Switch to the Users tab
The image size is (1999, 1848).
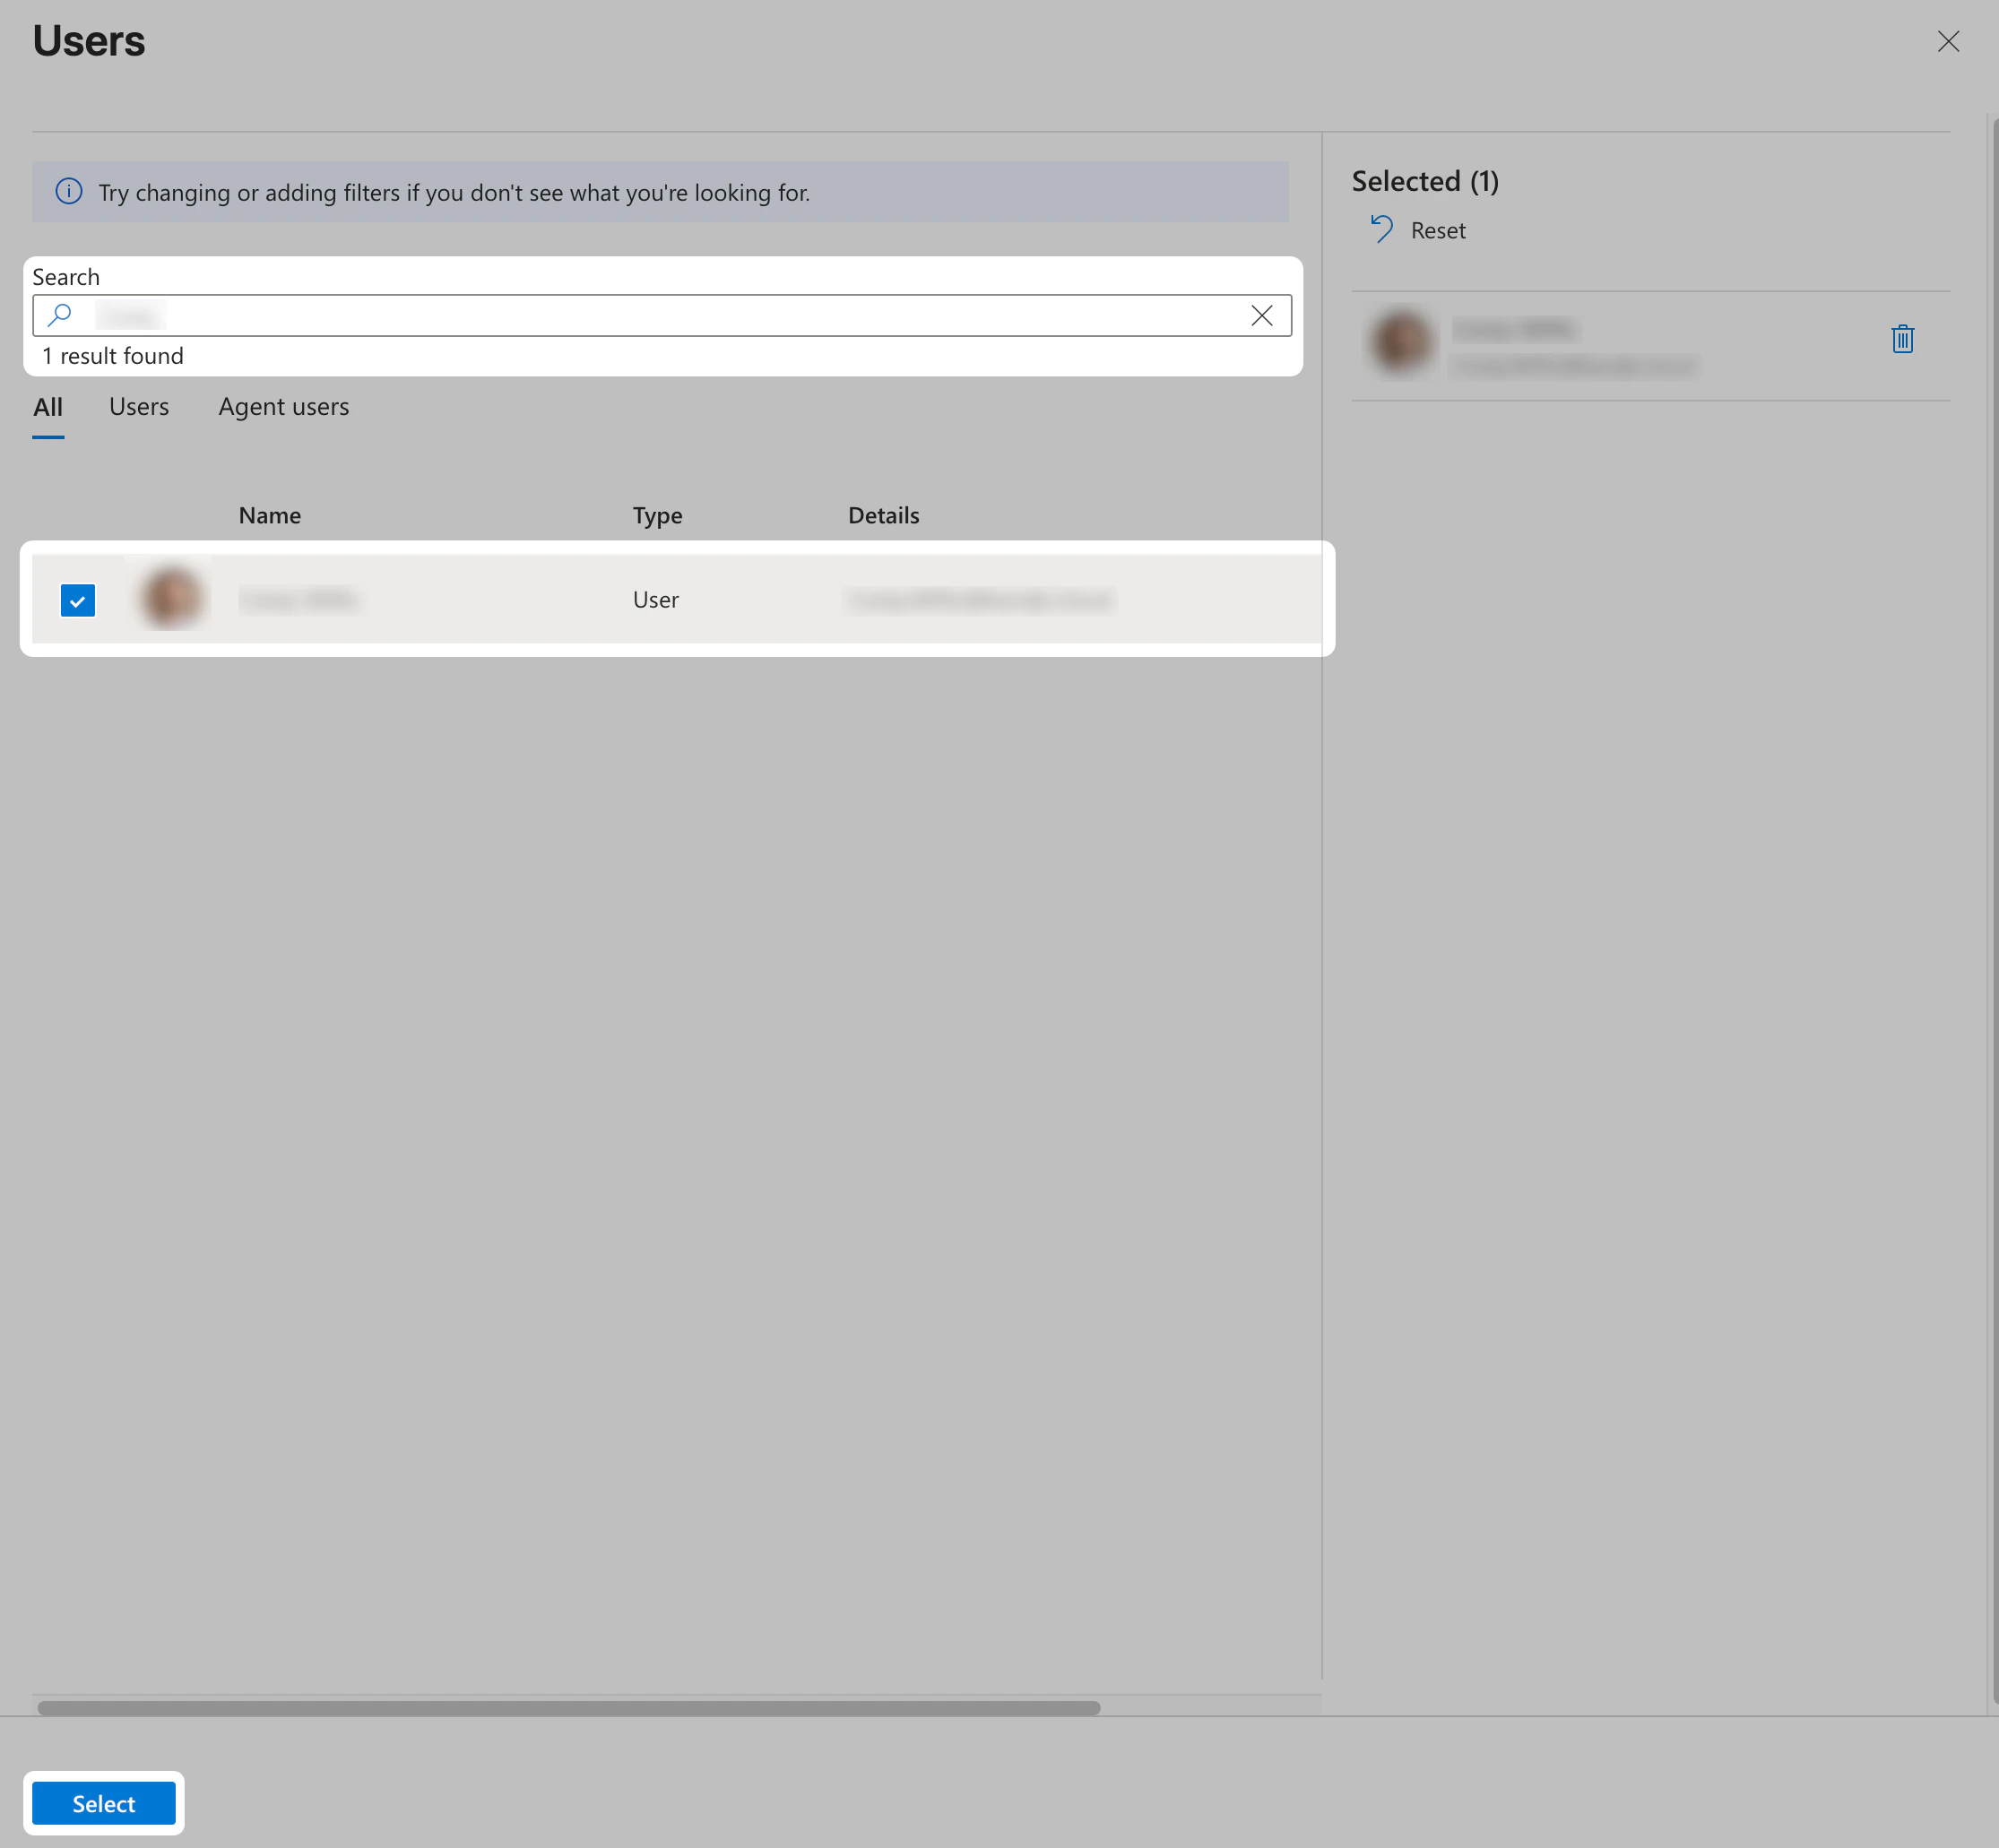[138, 406]
